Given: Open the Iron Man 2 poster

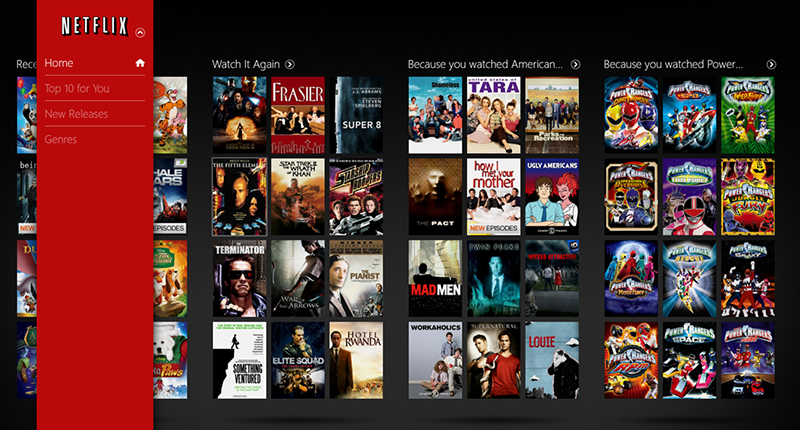Looking at the screenshot, I should point(239,115).
